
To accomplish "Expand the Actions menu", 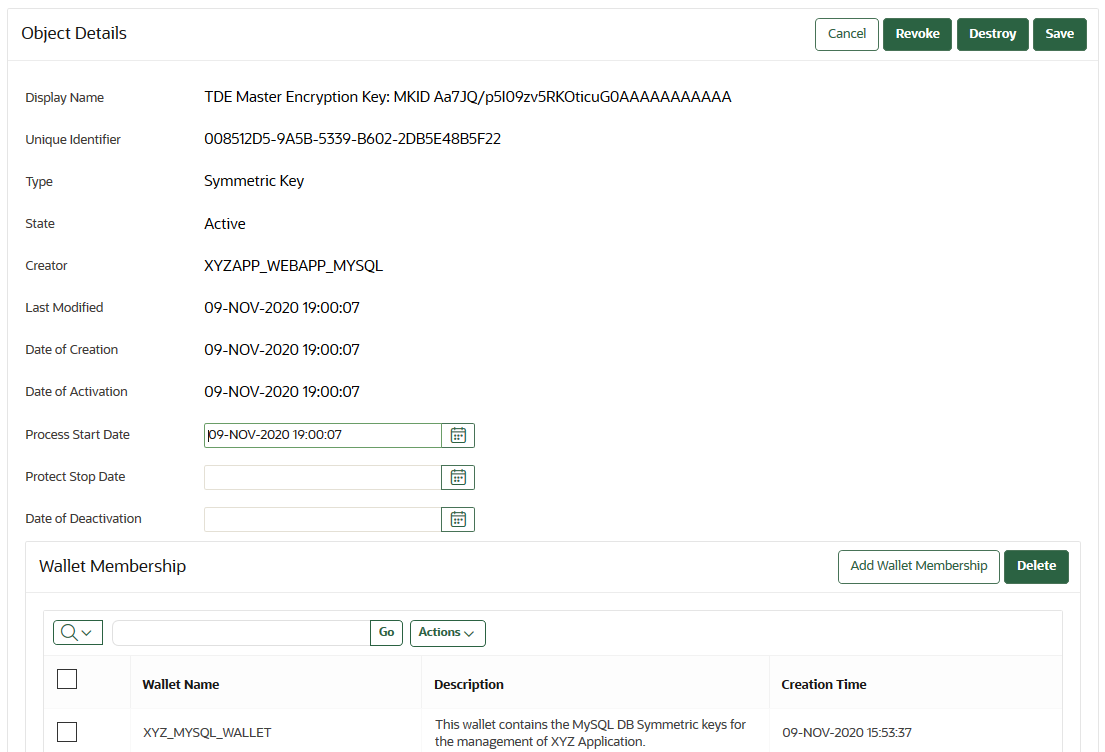I will (x=447, y=633).
